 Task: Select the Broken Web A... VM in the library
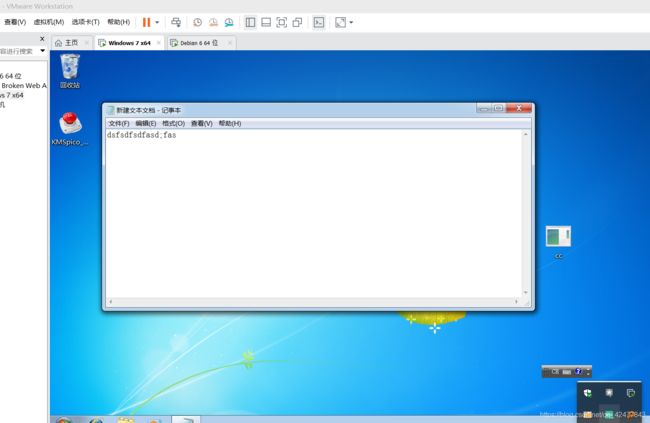[x=24, y=85]
